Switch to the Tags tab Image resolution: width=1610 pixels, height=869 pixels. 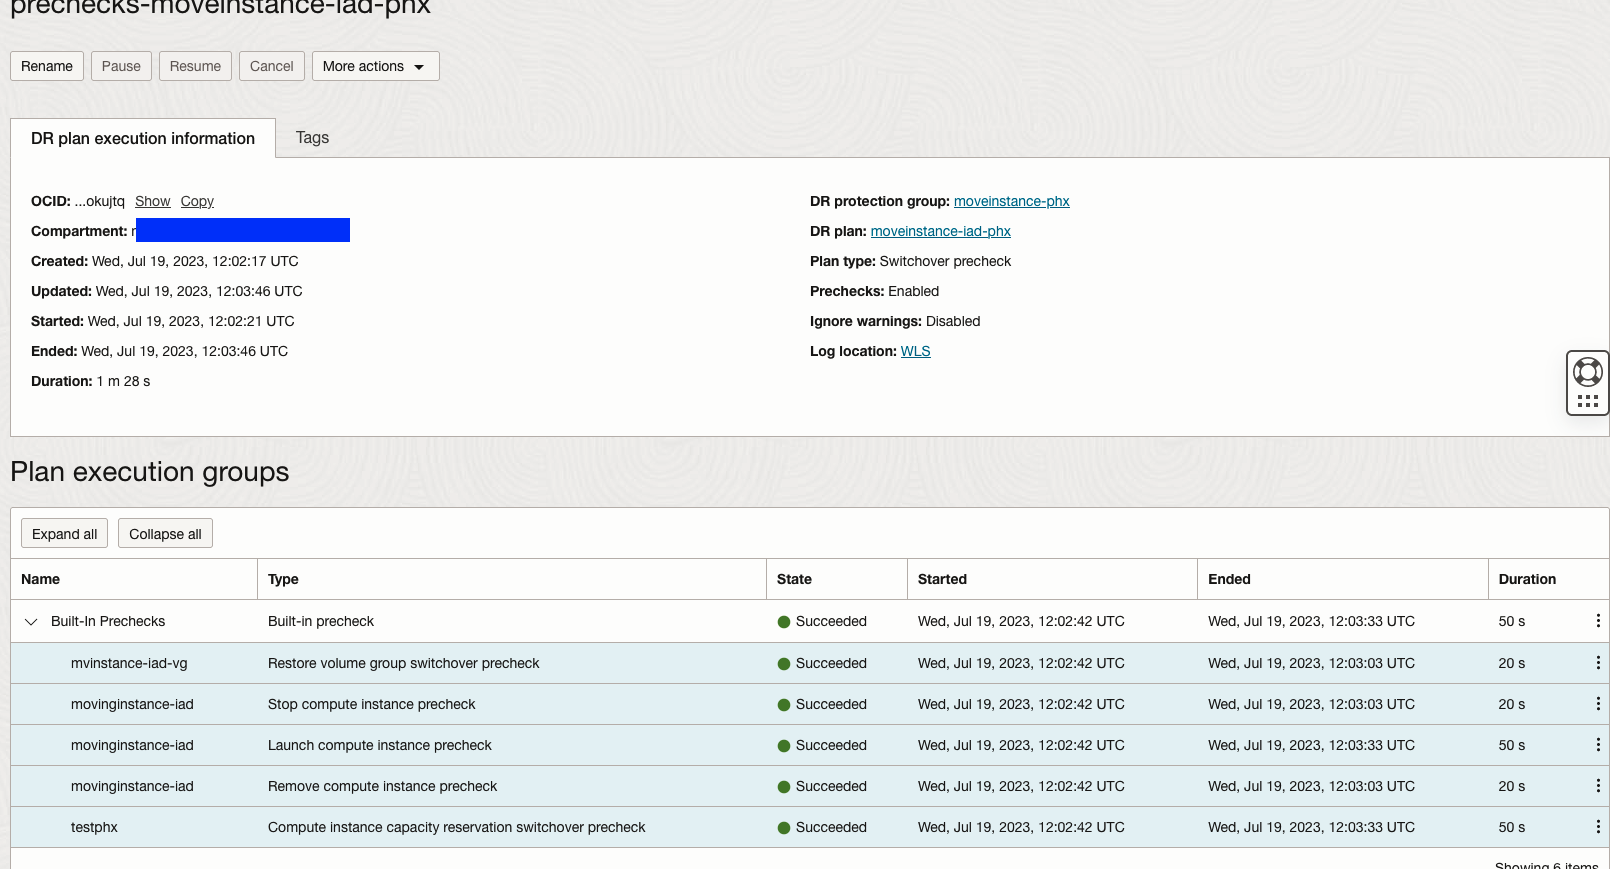point(312,138)
